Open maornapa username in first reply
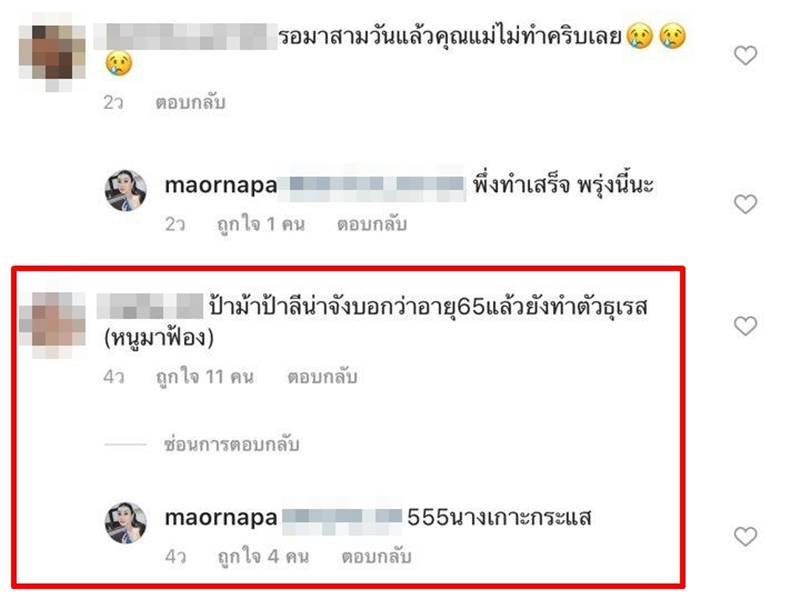Image resolution: width=800 pixels, height=608 pixels. click(221, 185)
